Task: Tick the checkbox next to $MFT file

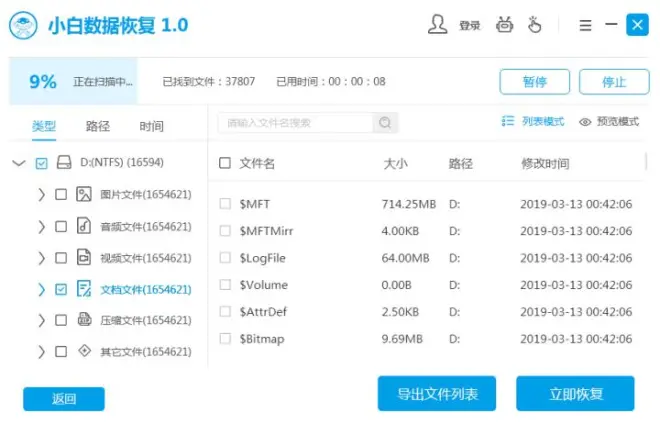Action: tap(225, 204)
